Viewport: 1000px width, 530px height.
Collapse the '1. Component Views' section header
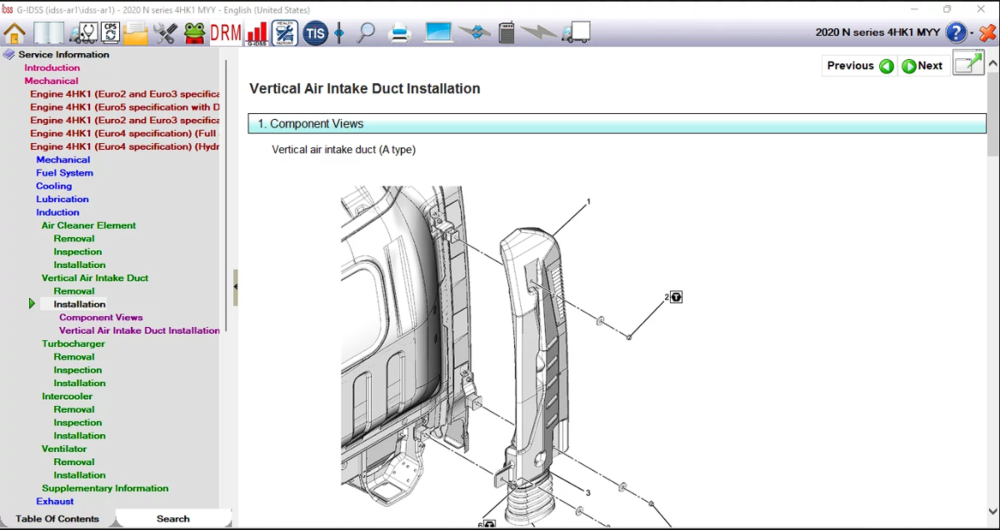coord(616,124)
